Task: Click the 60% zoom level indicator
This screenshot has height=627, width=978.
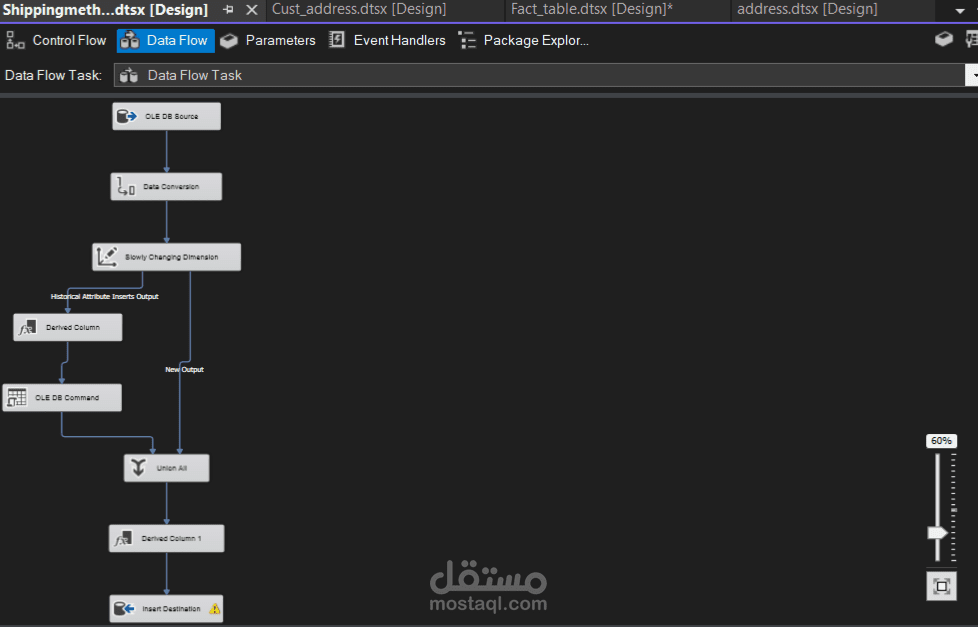Action: [941, 441]
